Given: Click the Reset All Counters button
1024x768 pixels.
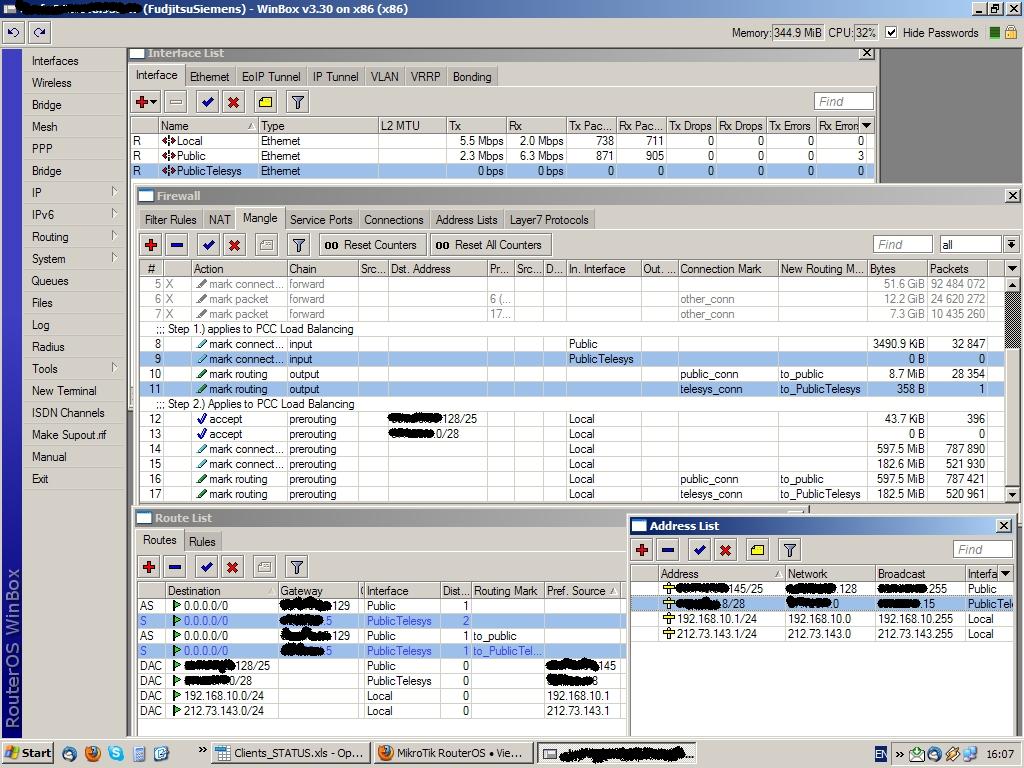Looking at the screenshot, I should [491, 245].
